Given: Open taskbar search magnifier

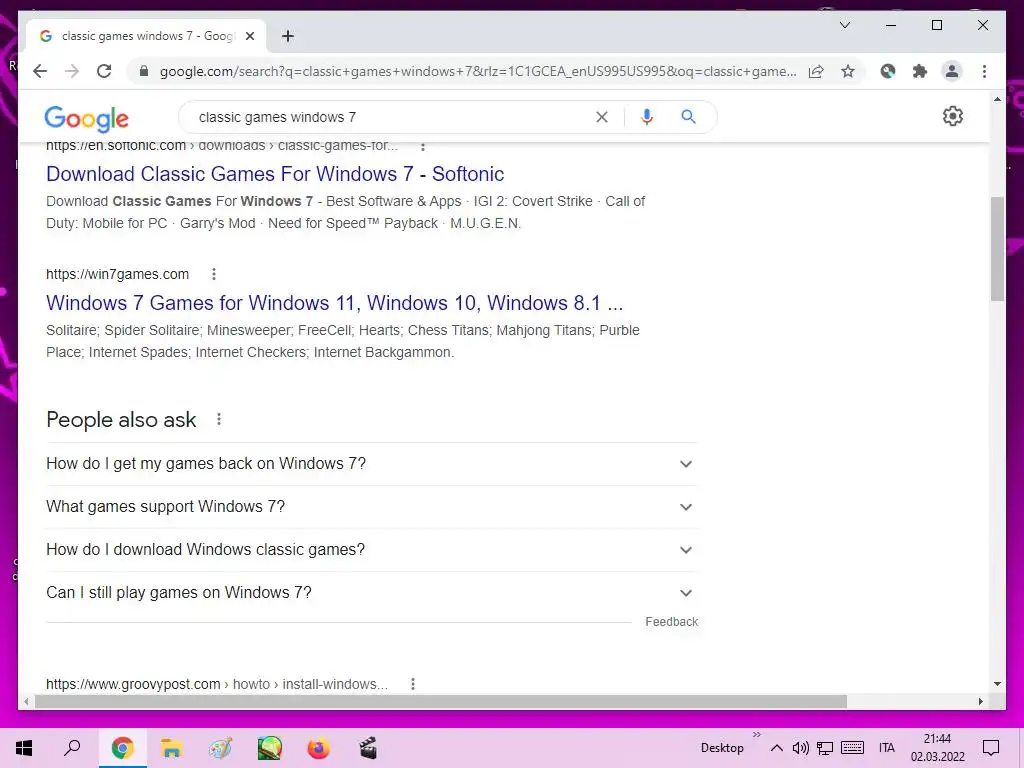Looking at the screenshot, I should pos(72,748).
